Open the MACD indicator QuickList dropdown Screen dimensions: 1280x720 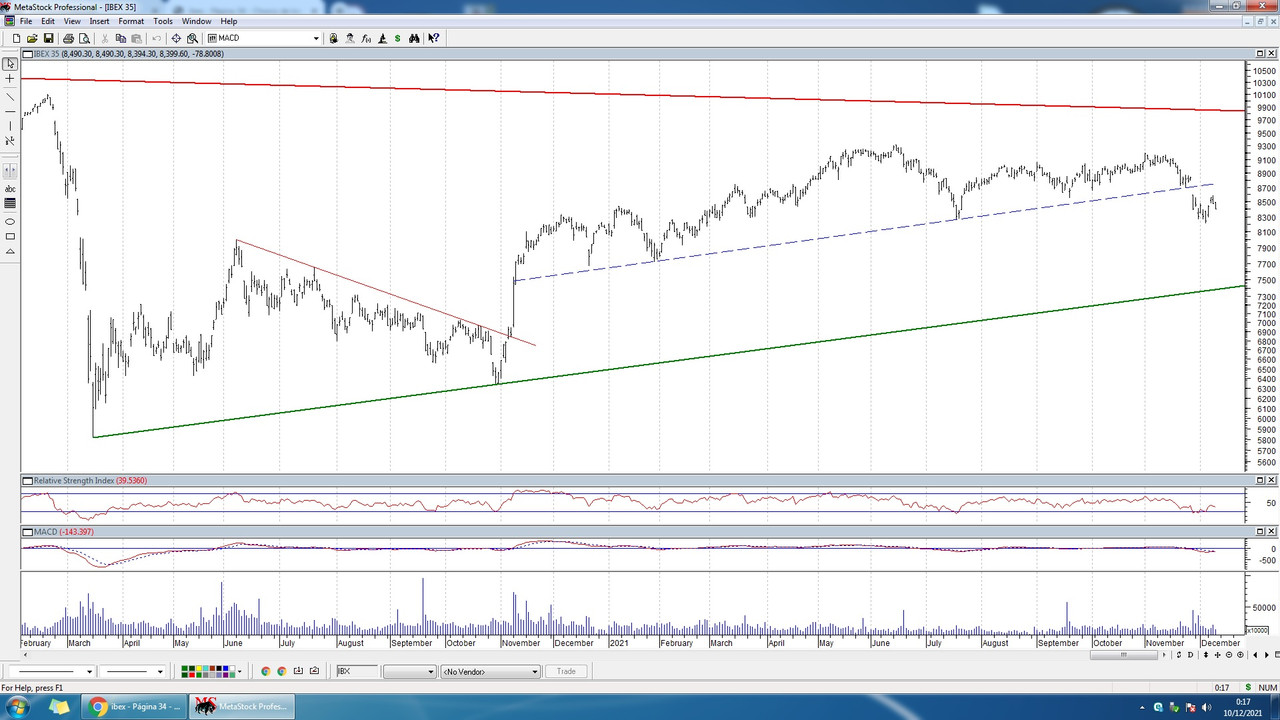(316, 38)
